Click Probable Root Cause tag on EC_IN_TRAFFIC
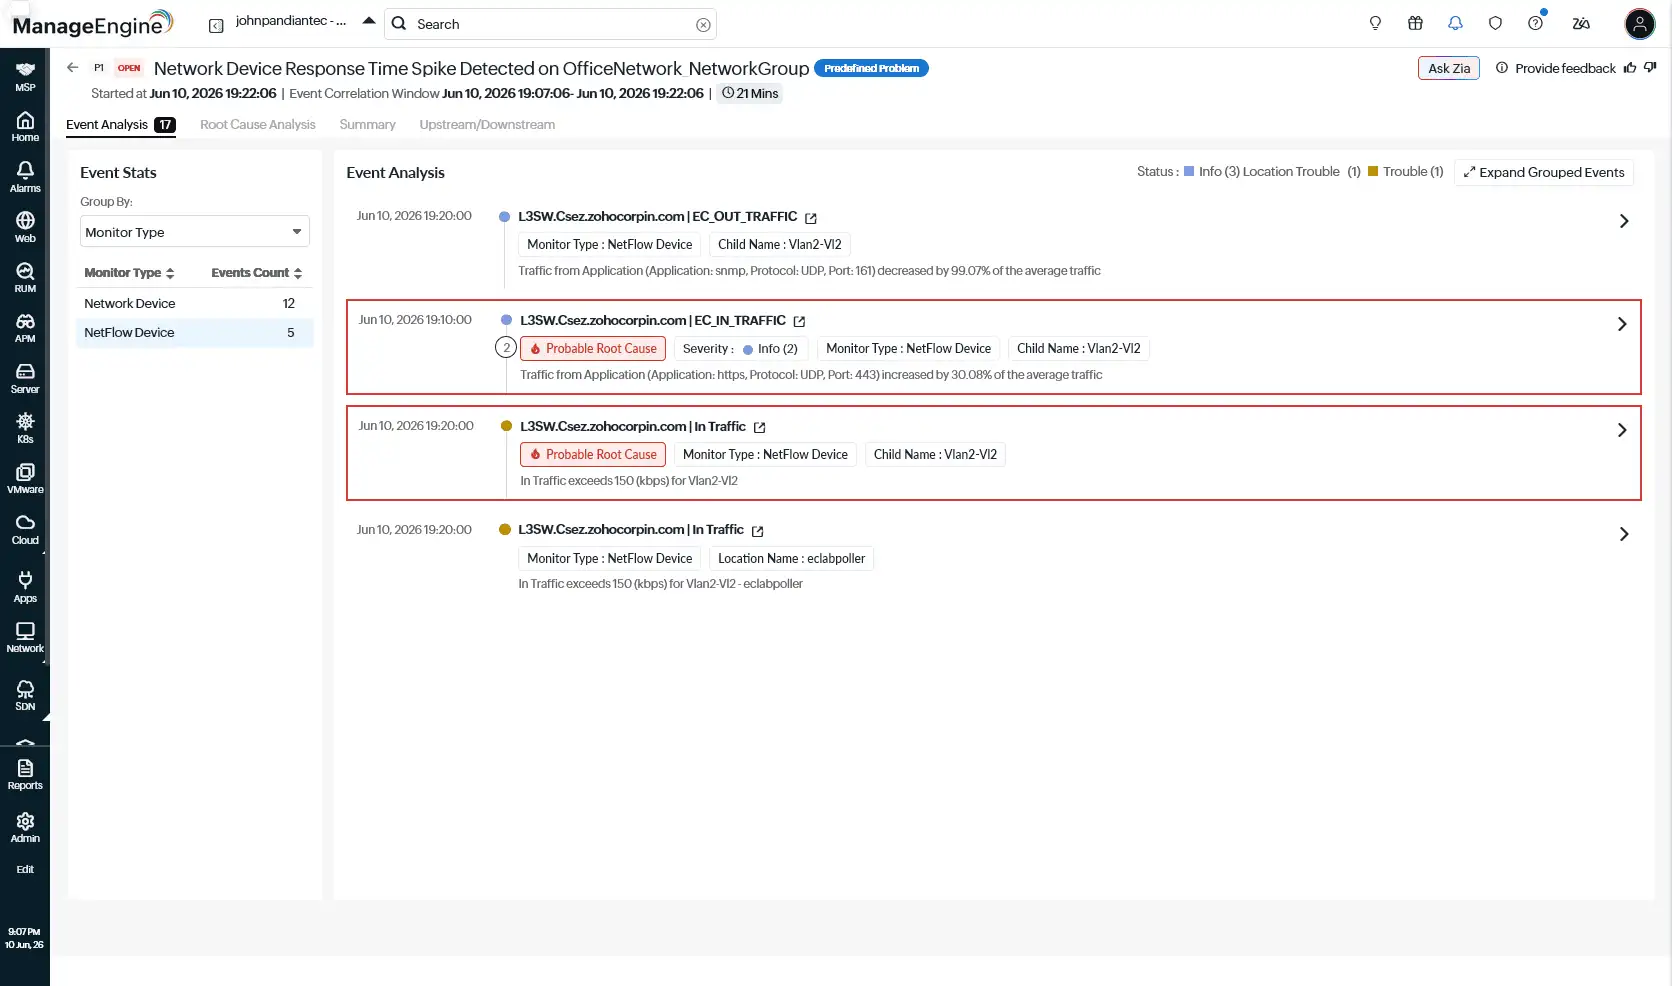1672x986 pixels. coord(593,348)
